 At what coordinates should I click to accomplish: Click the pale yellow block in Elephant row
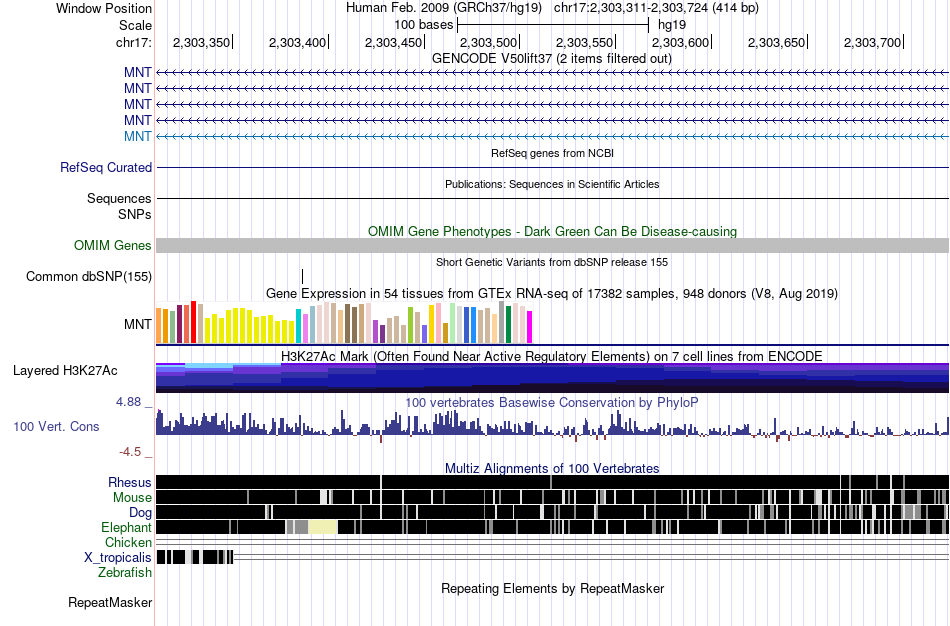click(x=323, y=527)
